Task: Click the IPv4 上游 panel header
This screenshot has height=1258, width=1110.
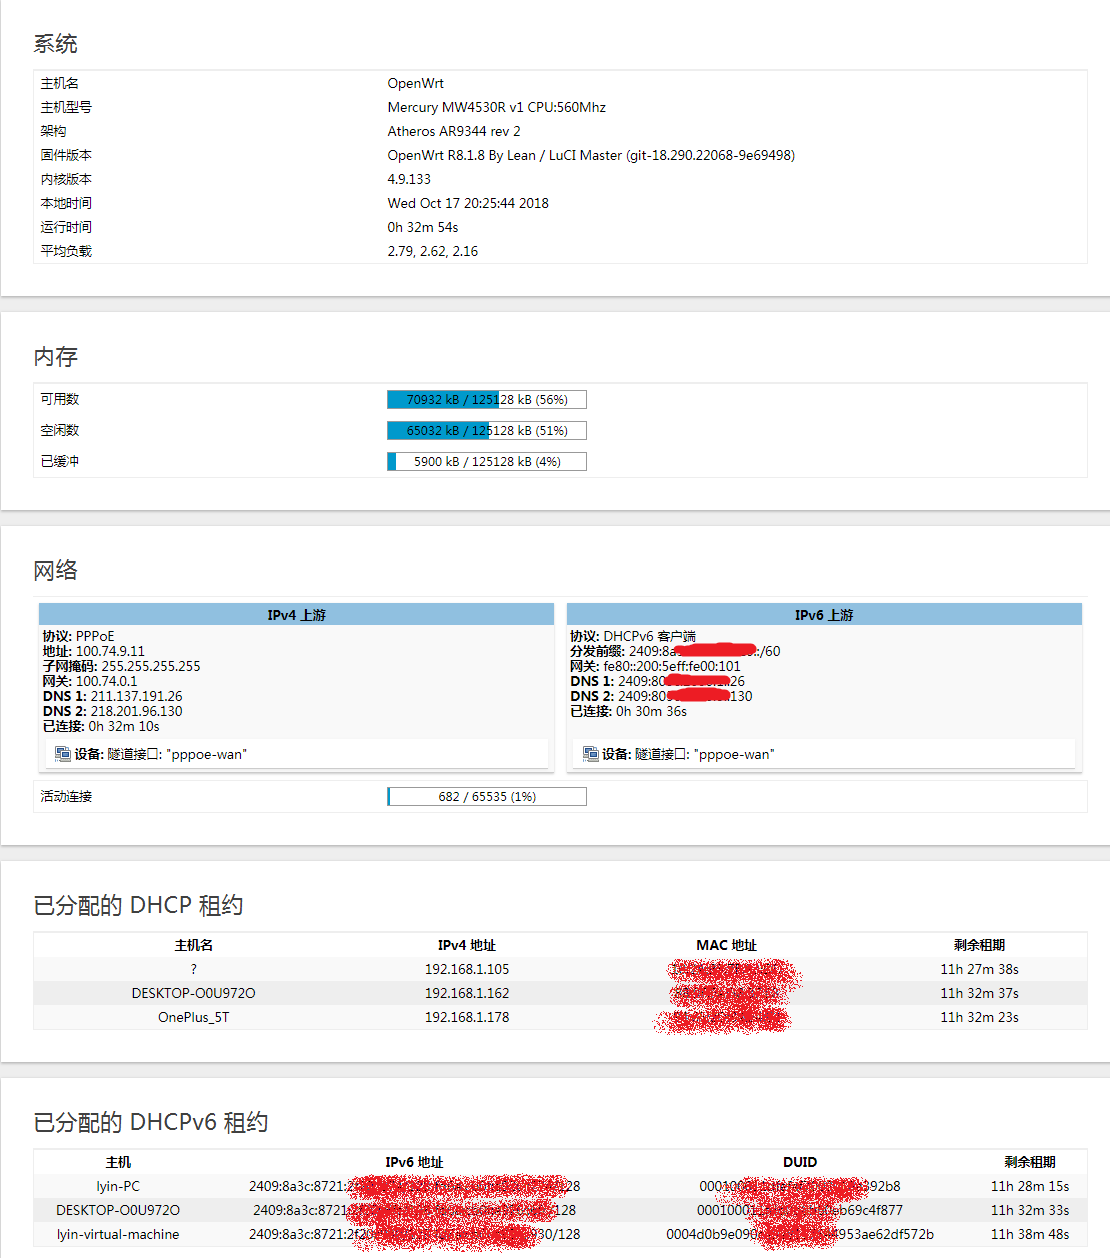Action: tap(295, 613)
